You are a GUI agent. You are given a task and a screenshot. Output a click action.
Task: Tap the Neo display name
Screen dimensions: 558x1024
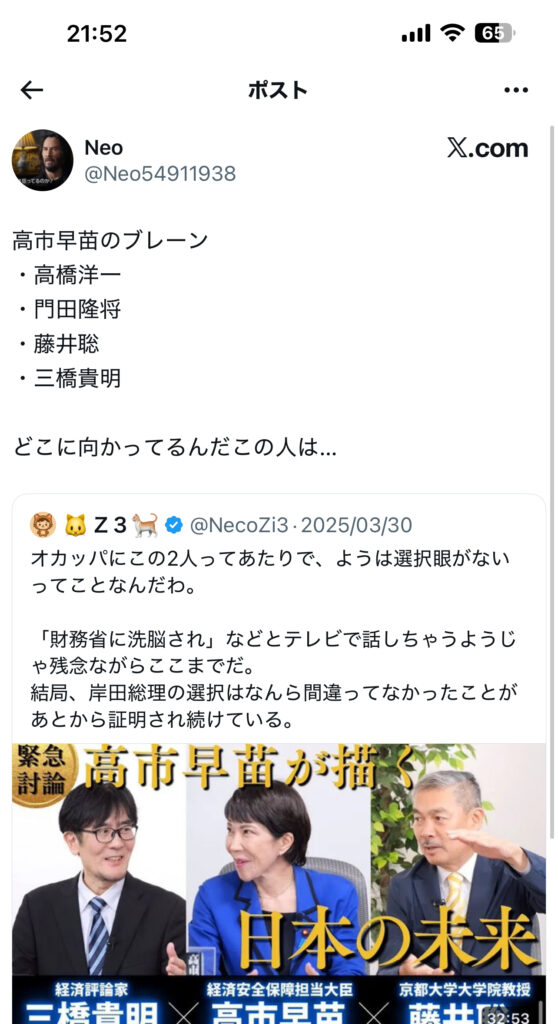coord(103,148)
